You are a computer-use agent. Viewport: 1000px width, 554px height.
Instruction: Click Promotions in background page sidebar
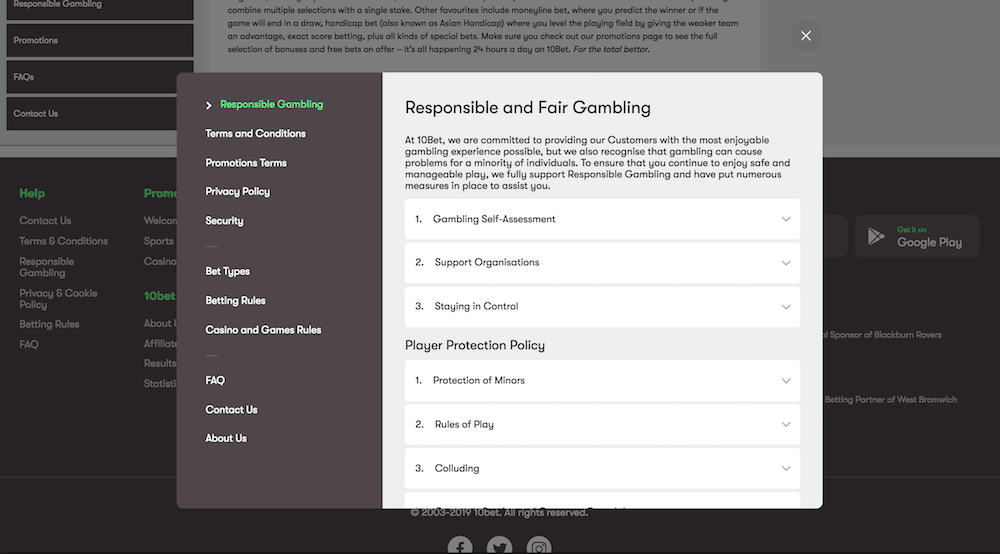tap(99, 40)
